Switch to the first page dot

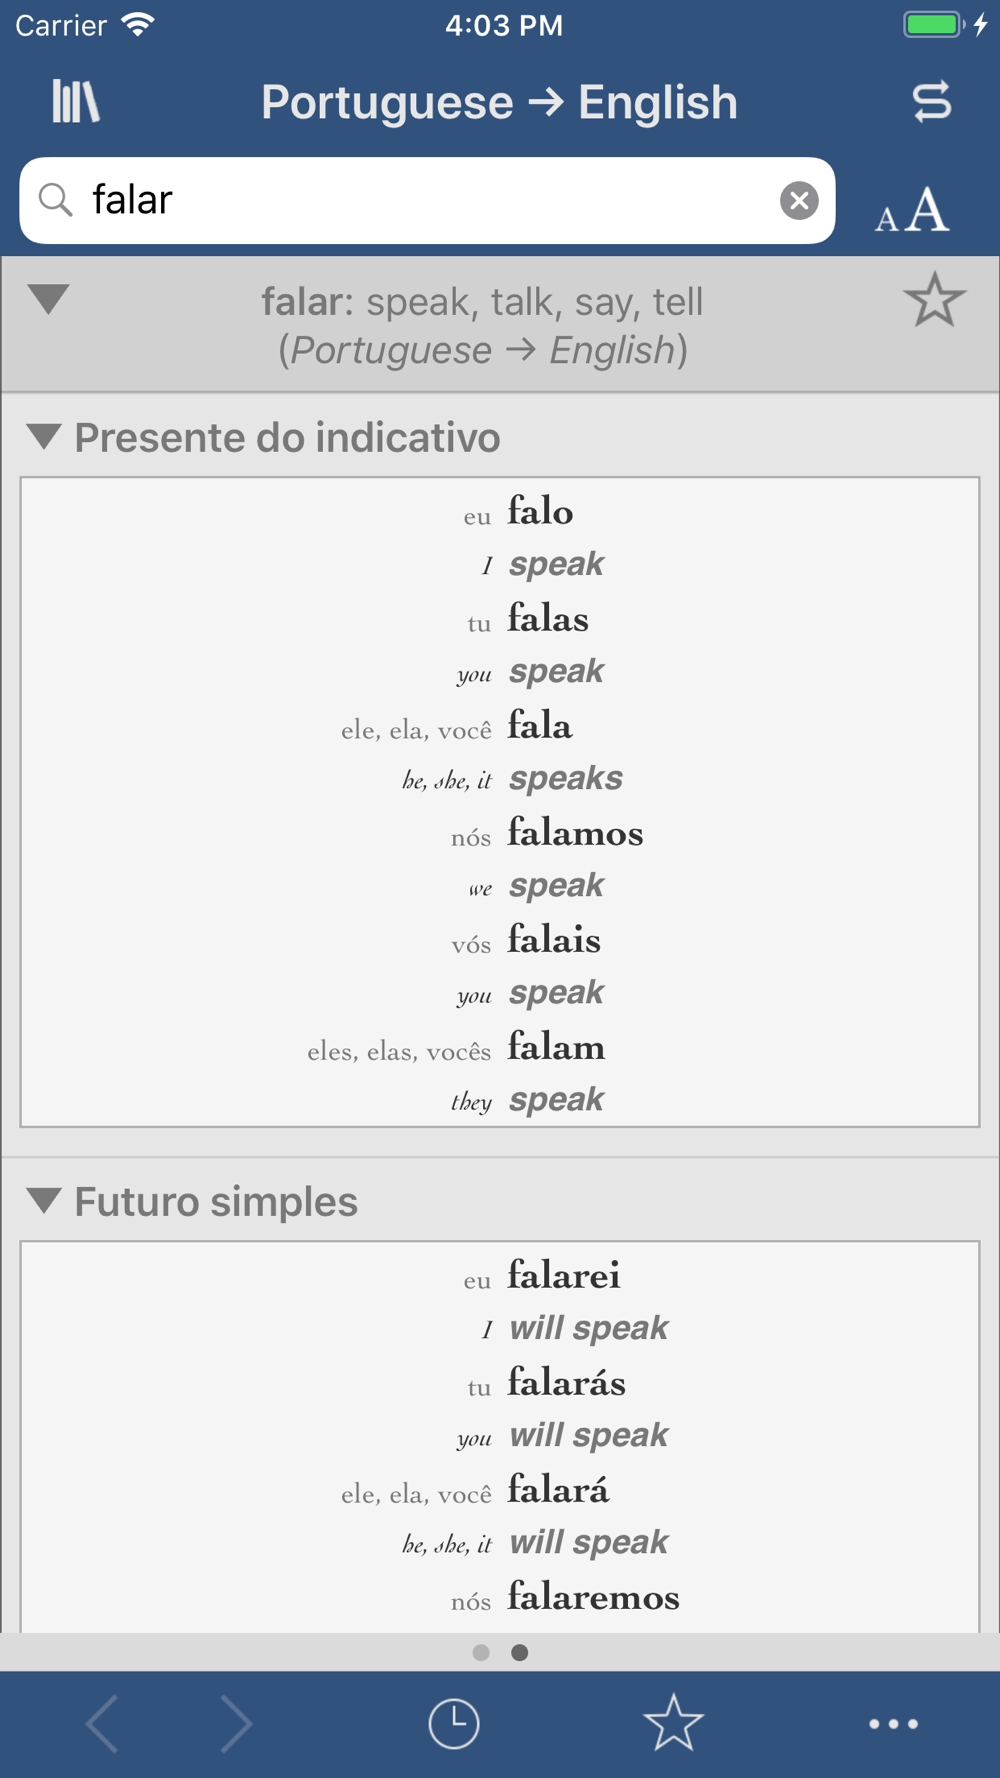coord(481,1652)
